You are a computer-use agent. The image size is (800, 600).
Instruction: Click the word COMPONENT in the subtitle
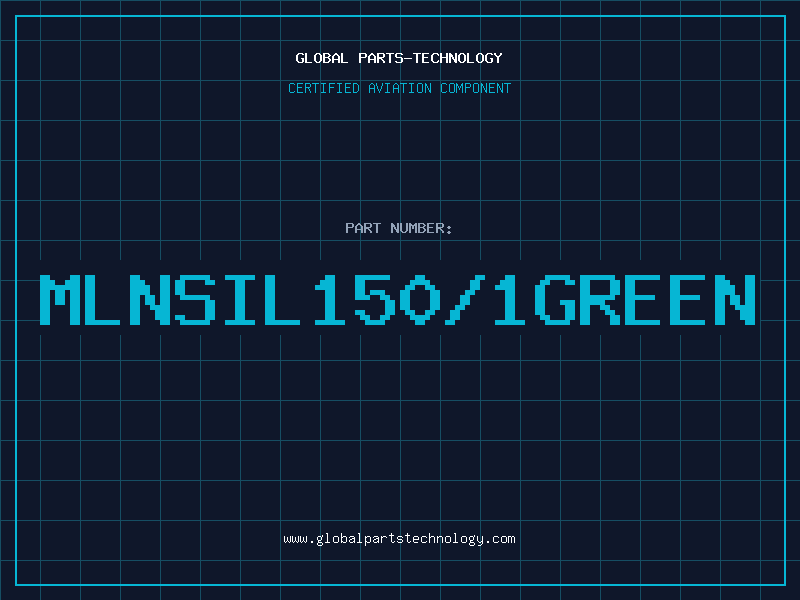(474, 88)
